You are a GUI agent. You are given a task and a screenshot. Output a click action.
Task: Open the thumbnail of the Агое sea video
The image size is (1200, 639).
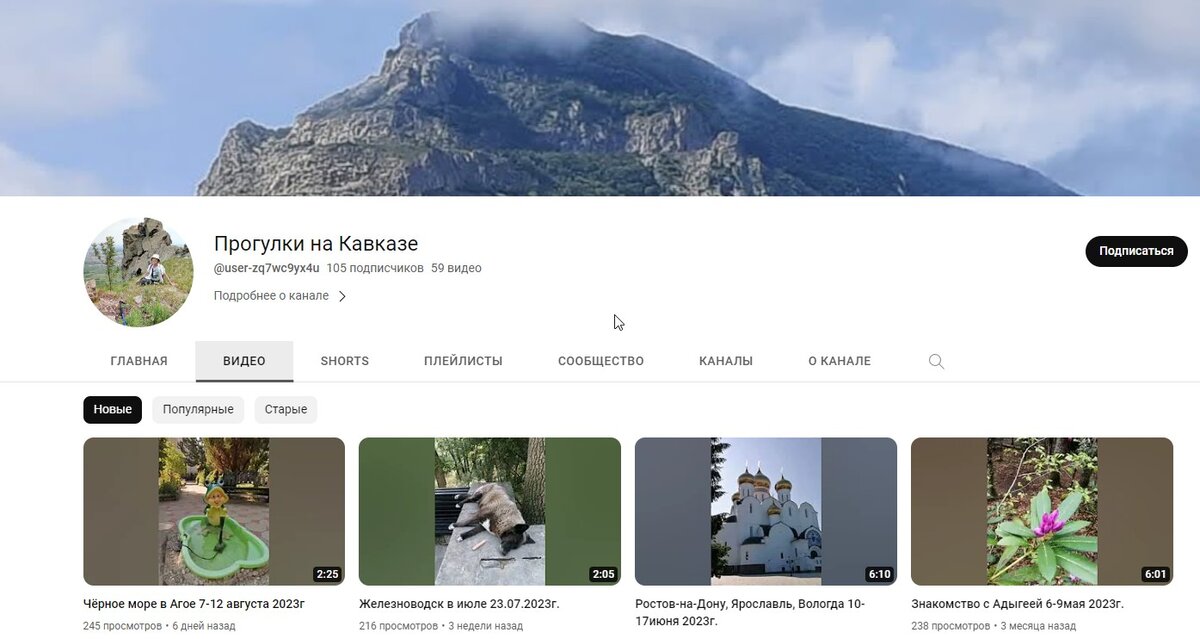point(212,510)
